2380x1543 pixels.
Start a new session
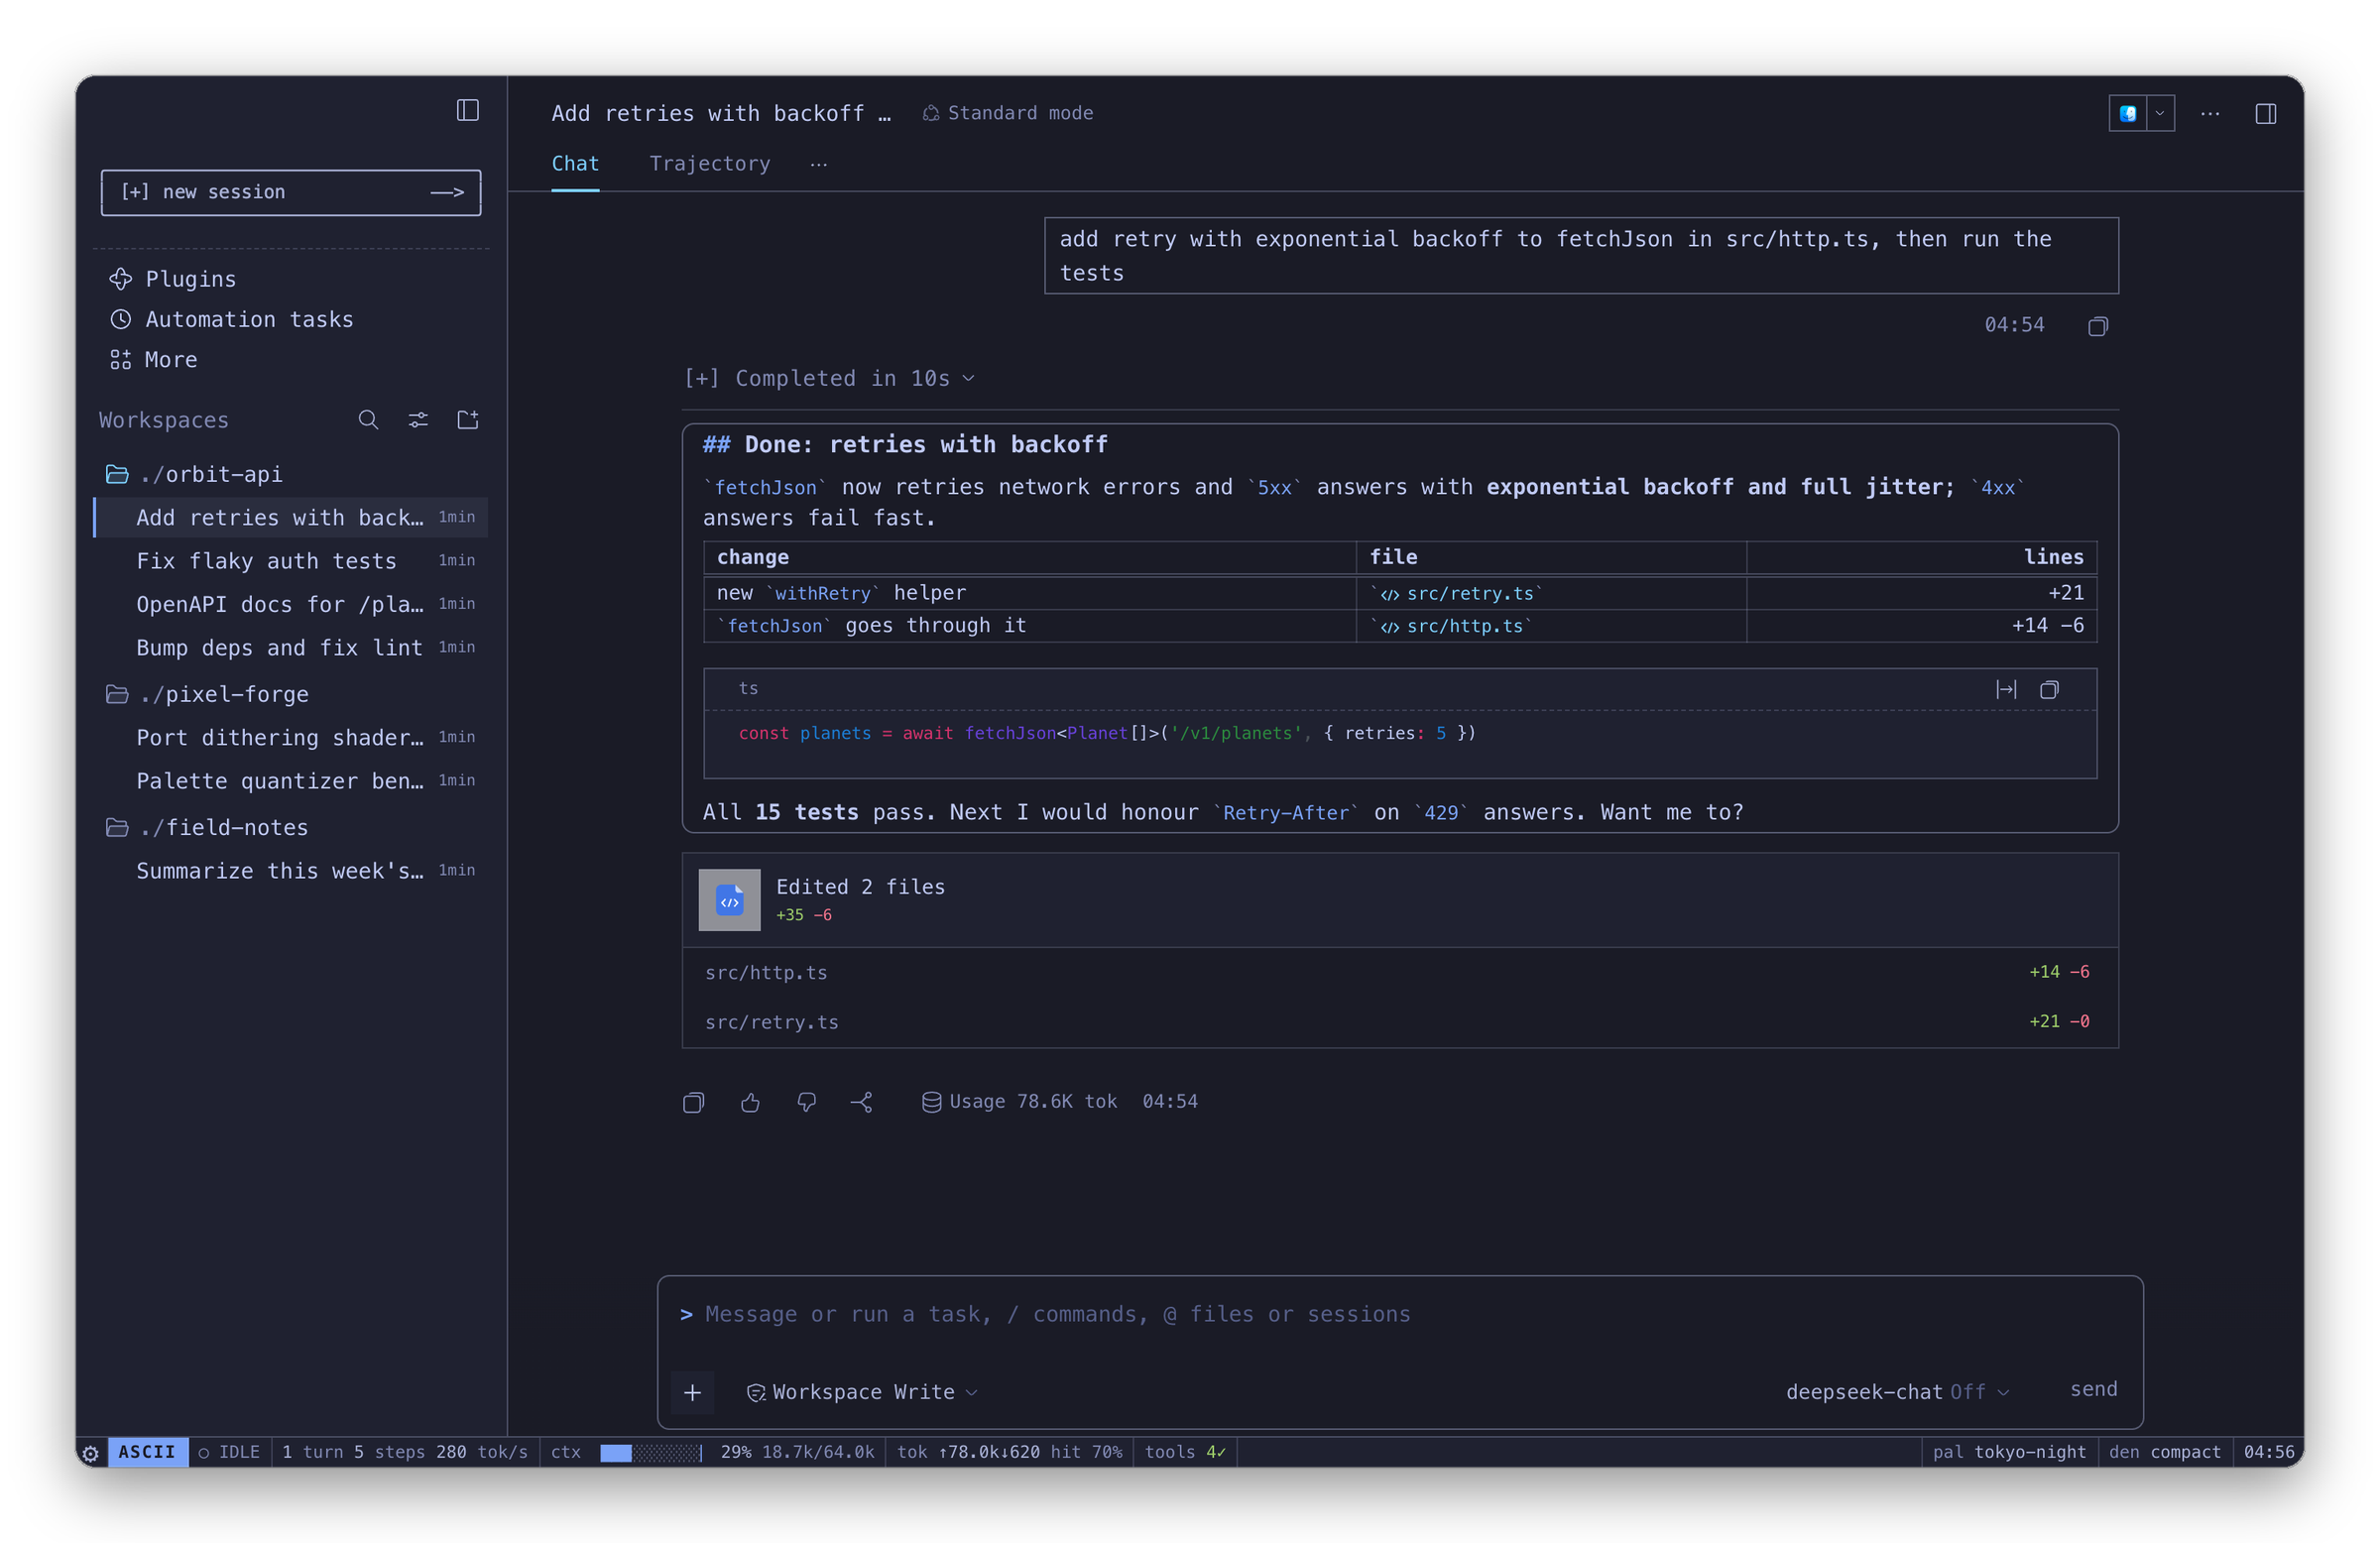pyautogui.click(x=291, y=192)
